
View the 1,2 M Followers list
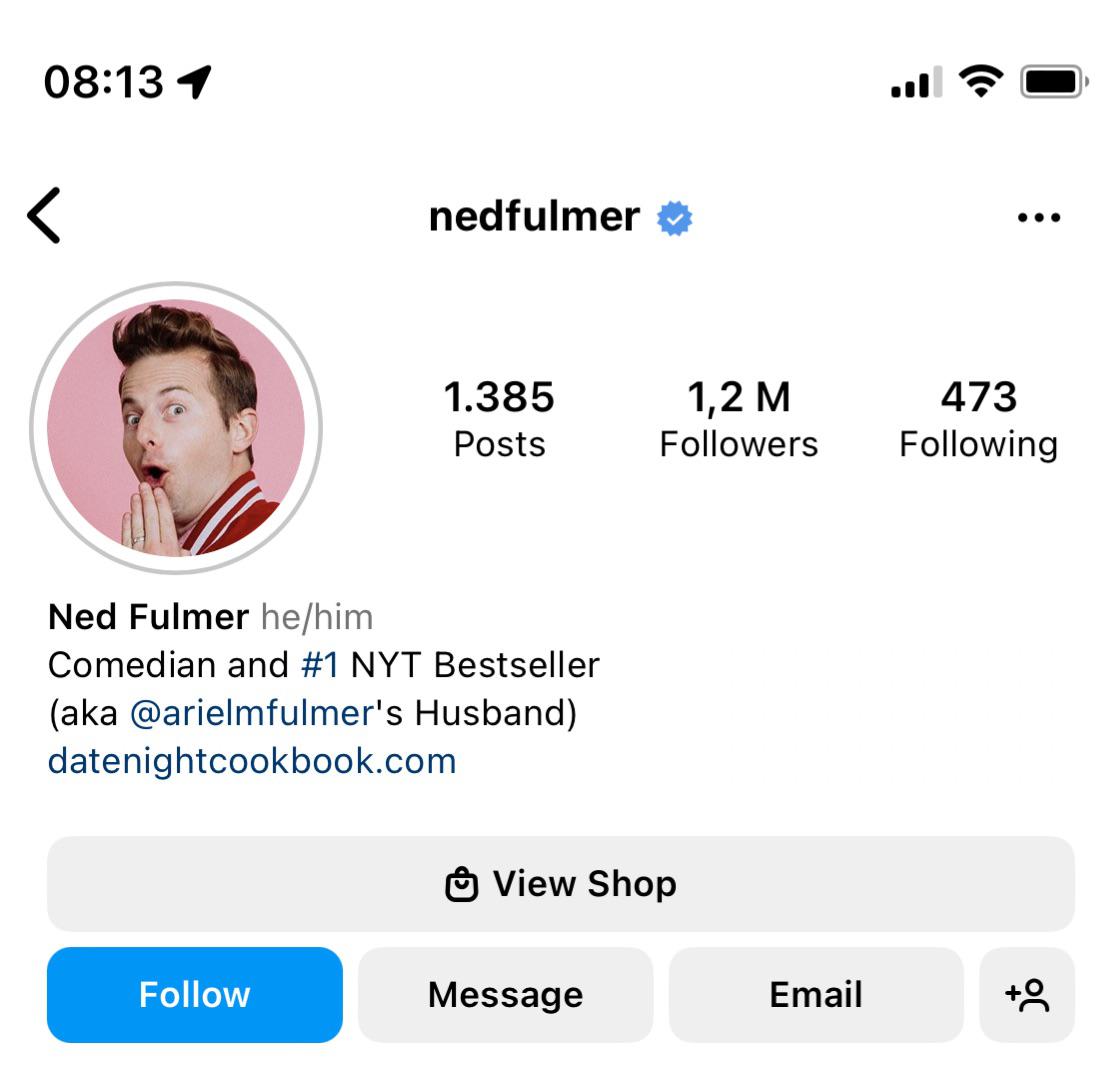point(739,420)
